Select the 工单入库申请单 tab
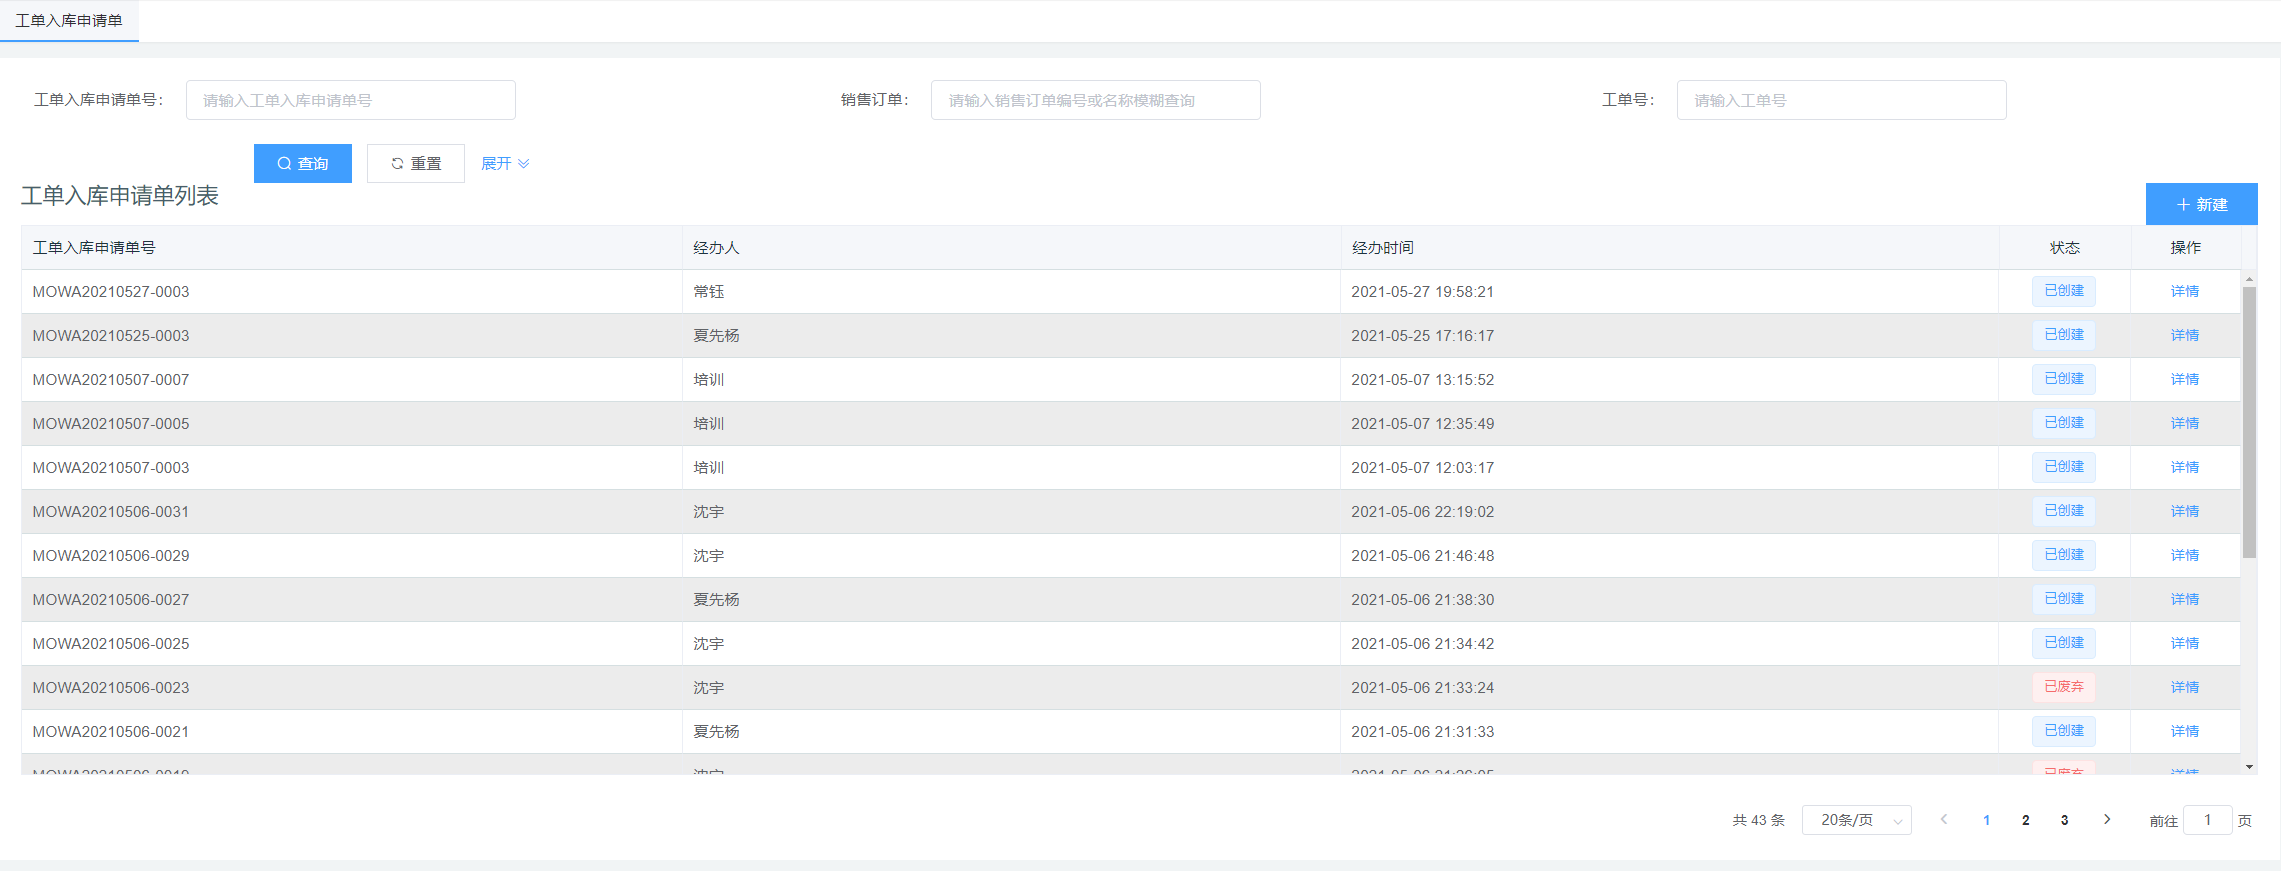This screenshot has width=2281, height=871. [69, 21]
